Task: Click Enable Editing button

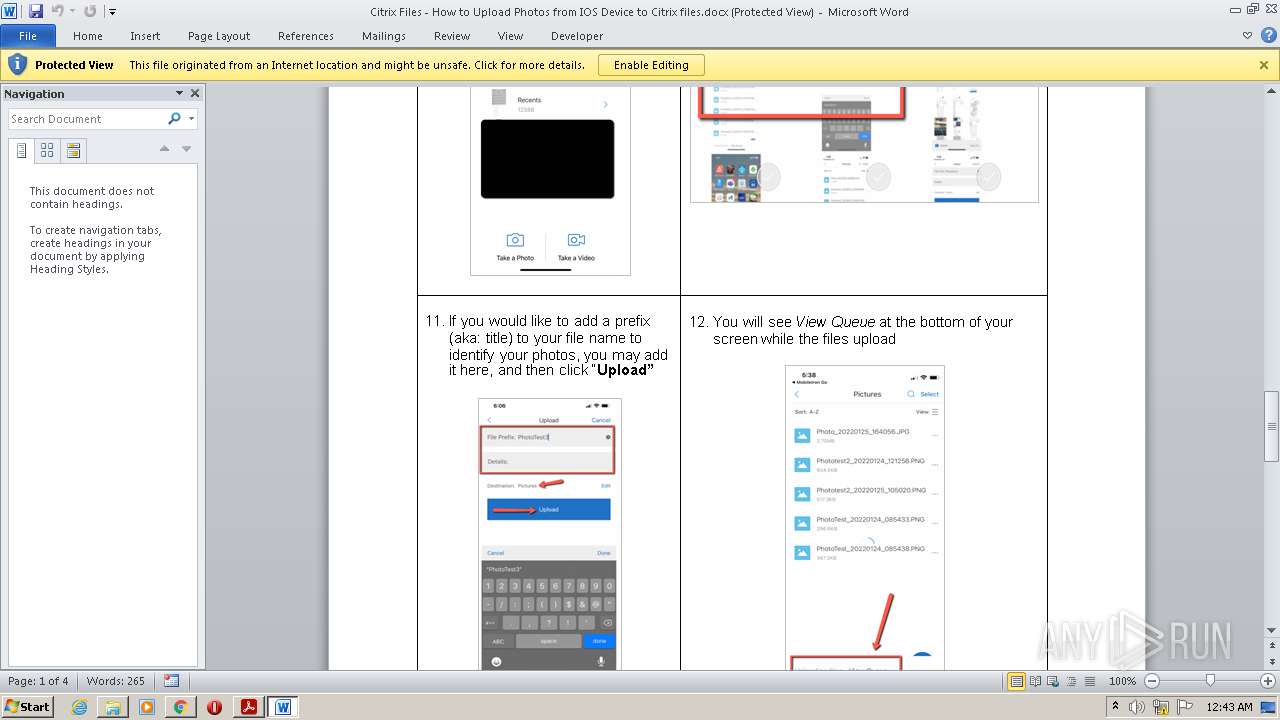Action: (651, 65)
